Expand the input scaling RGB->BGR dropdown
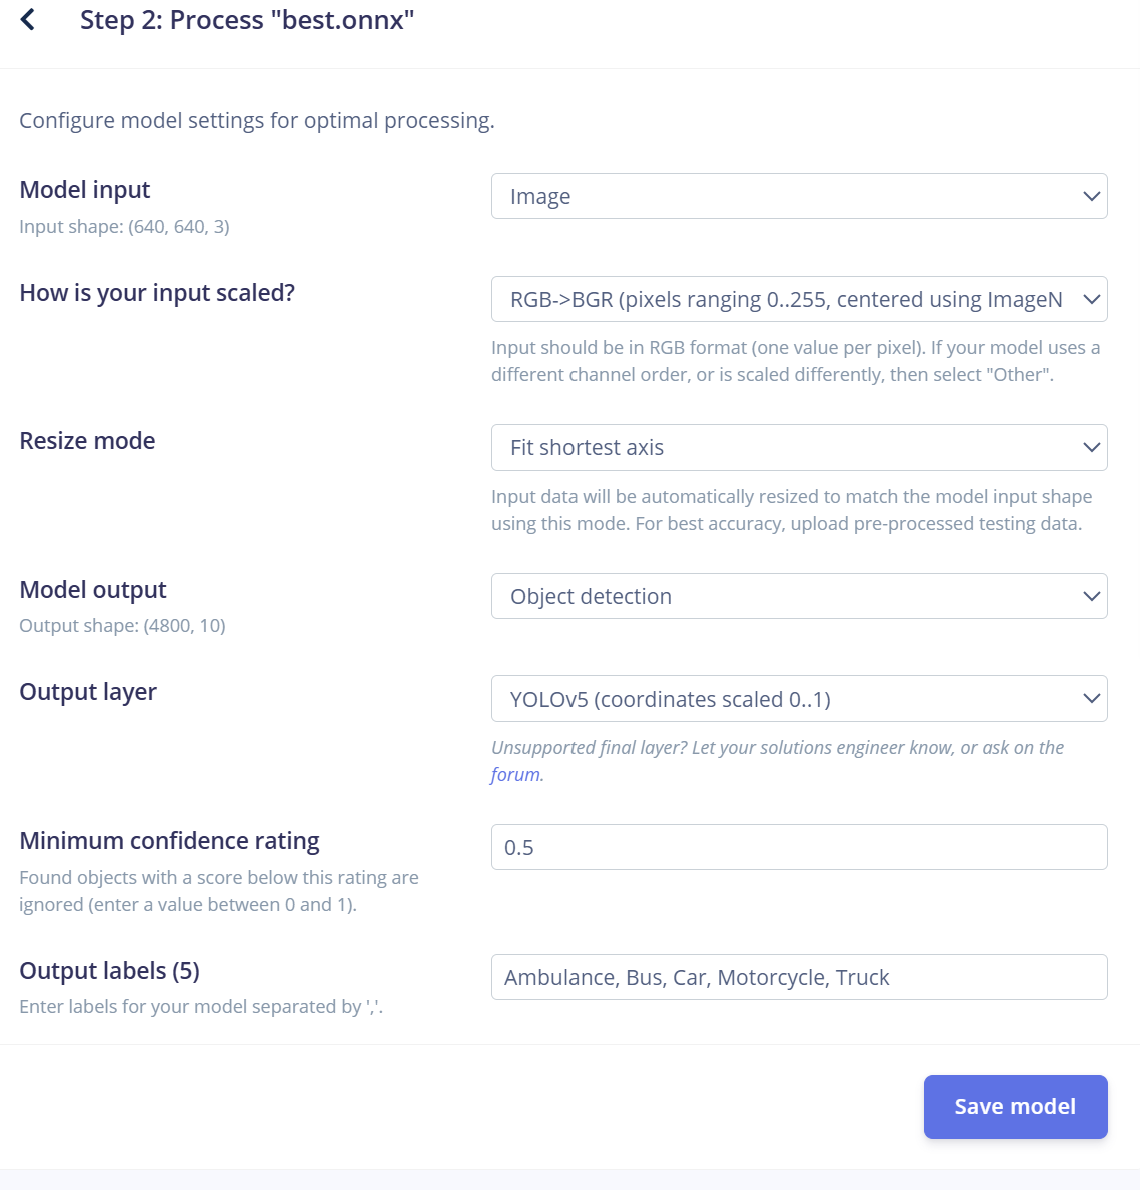The height and width of the screenshot is (1190, 1140). [x=798, y=299]
